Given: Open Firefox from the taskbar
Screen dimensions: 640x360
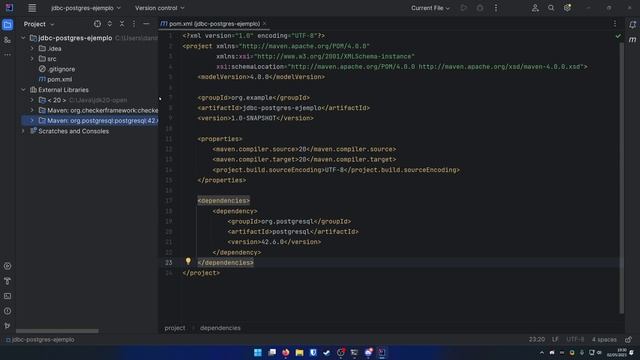Looking at the screenshot, I should tap(286, 353).
